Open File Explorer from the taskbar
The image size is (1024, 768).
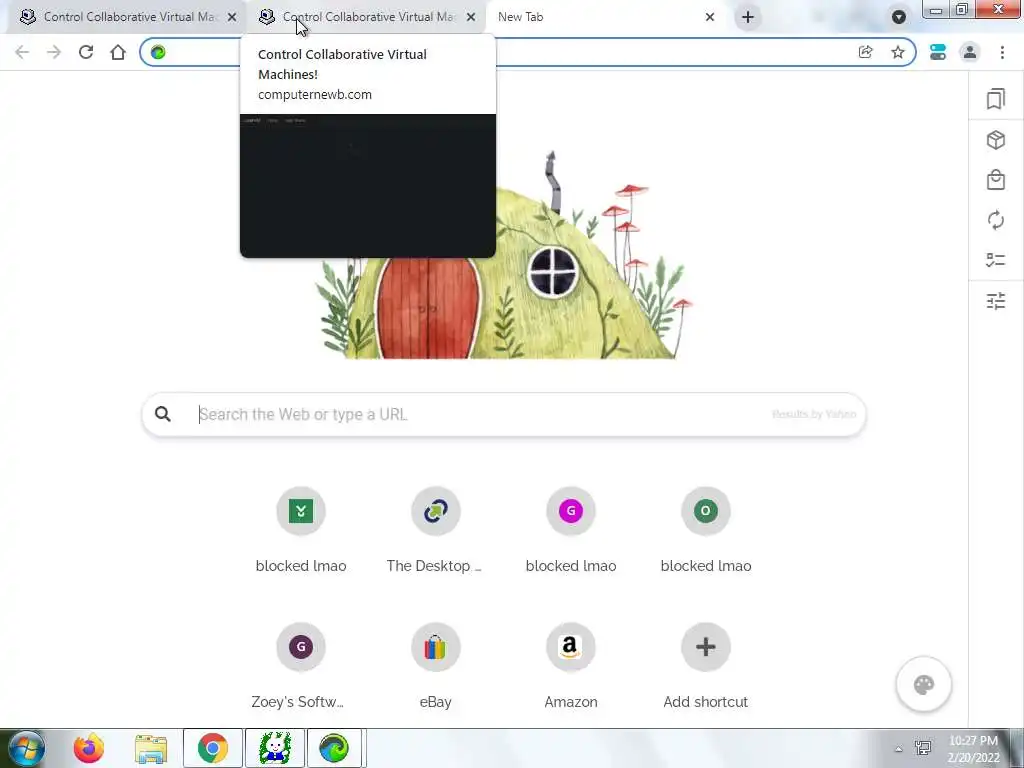pos(151,748)
